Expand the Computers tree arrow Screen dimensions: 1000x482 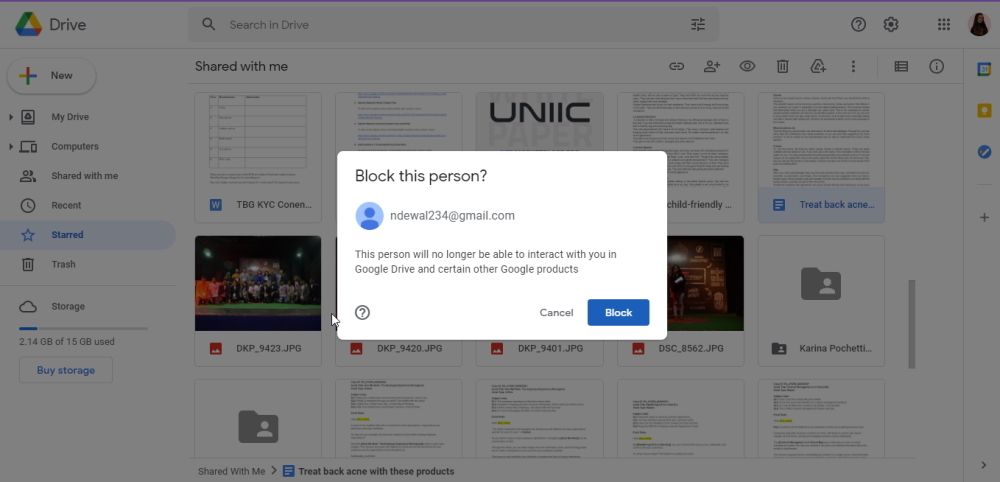(x=11, y=147)
